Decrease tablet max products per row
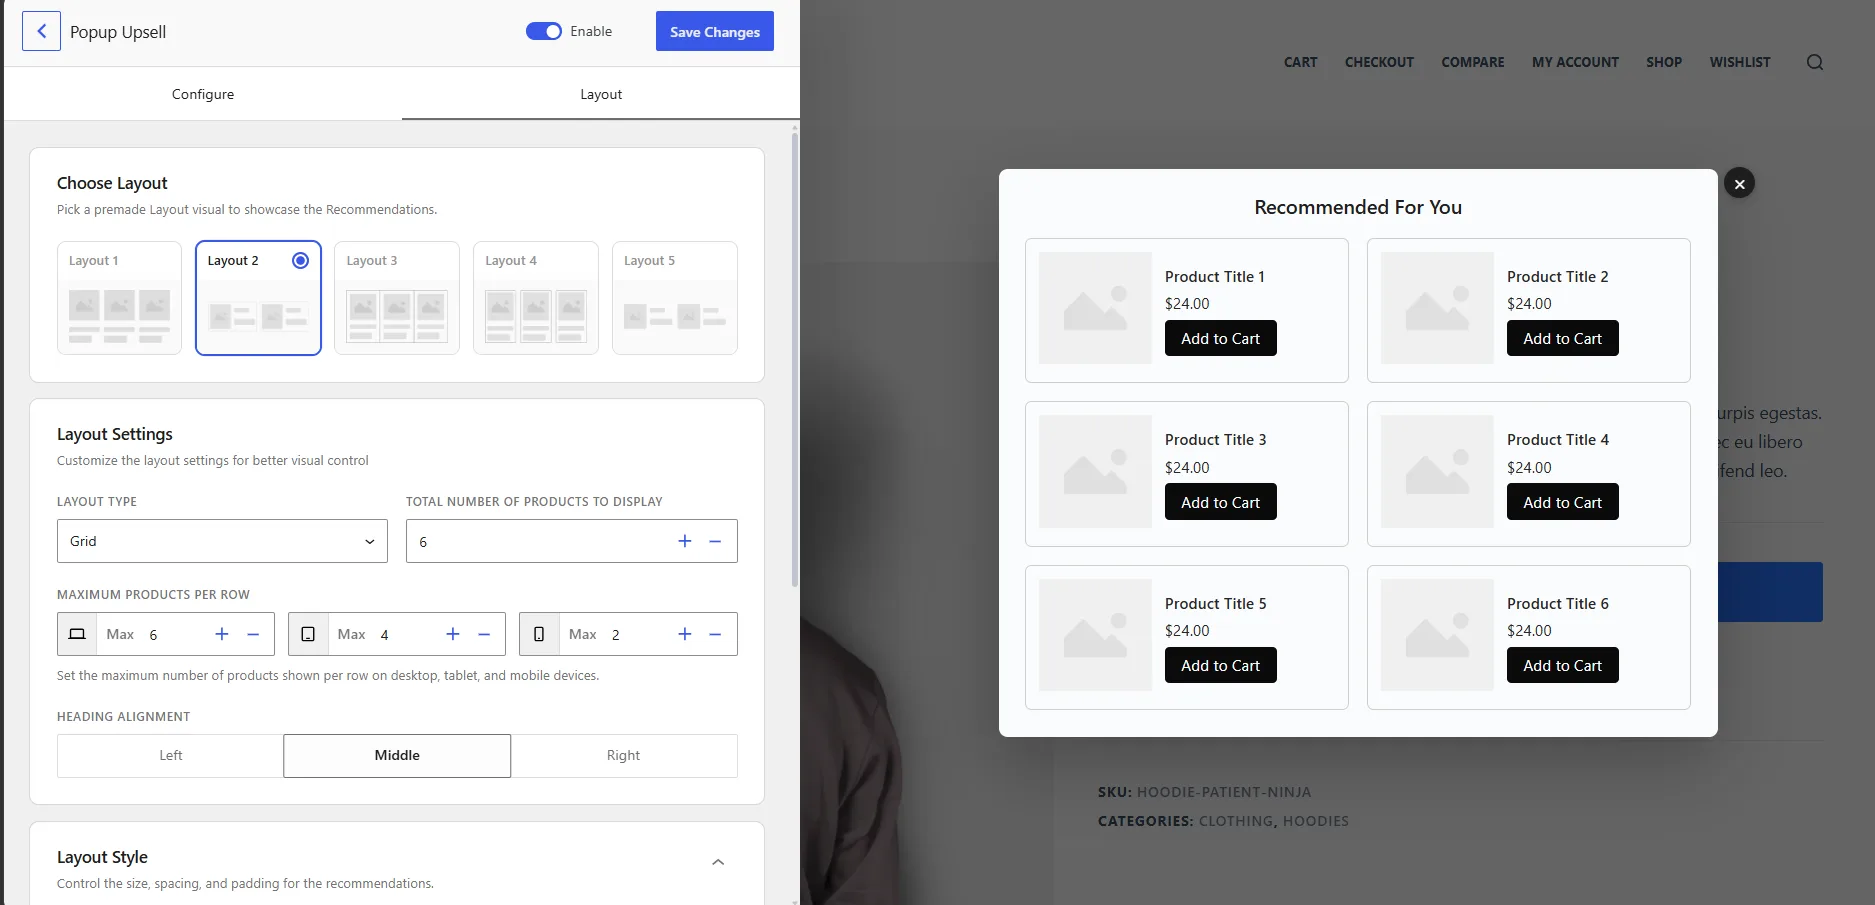The height and width of the screenshot is (905, 1875). pyautogui.click(x=484, y=634)
